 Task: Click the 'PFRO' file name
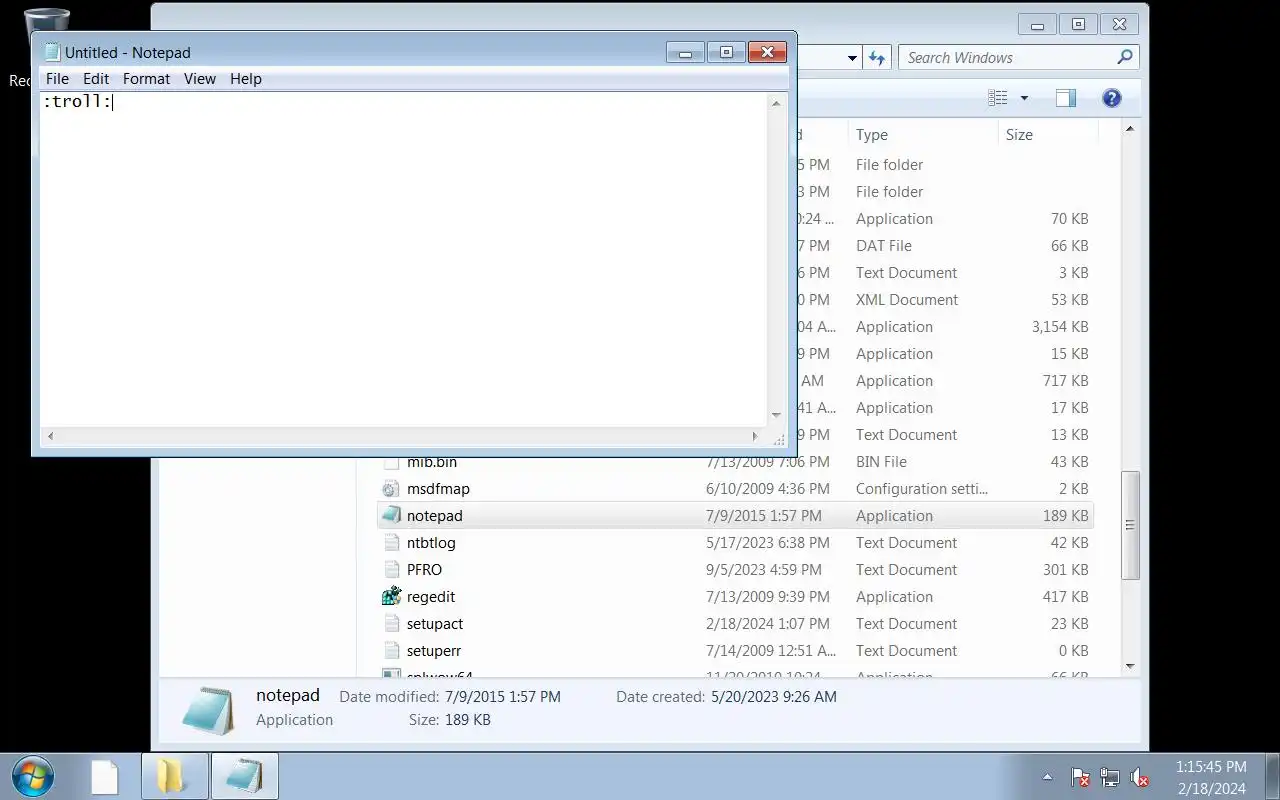(424, 570)
